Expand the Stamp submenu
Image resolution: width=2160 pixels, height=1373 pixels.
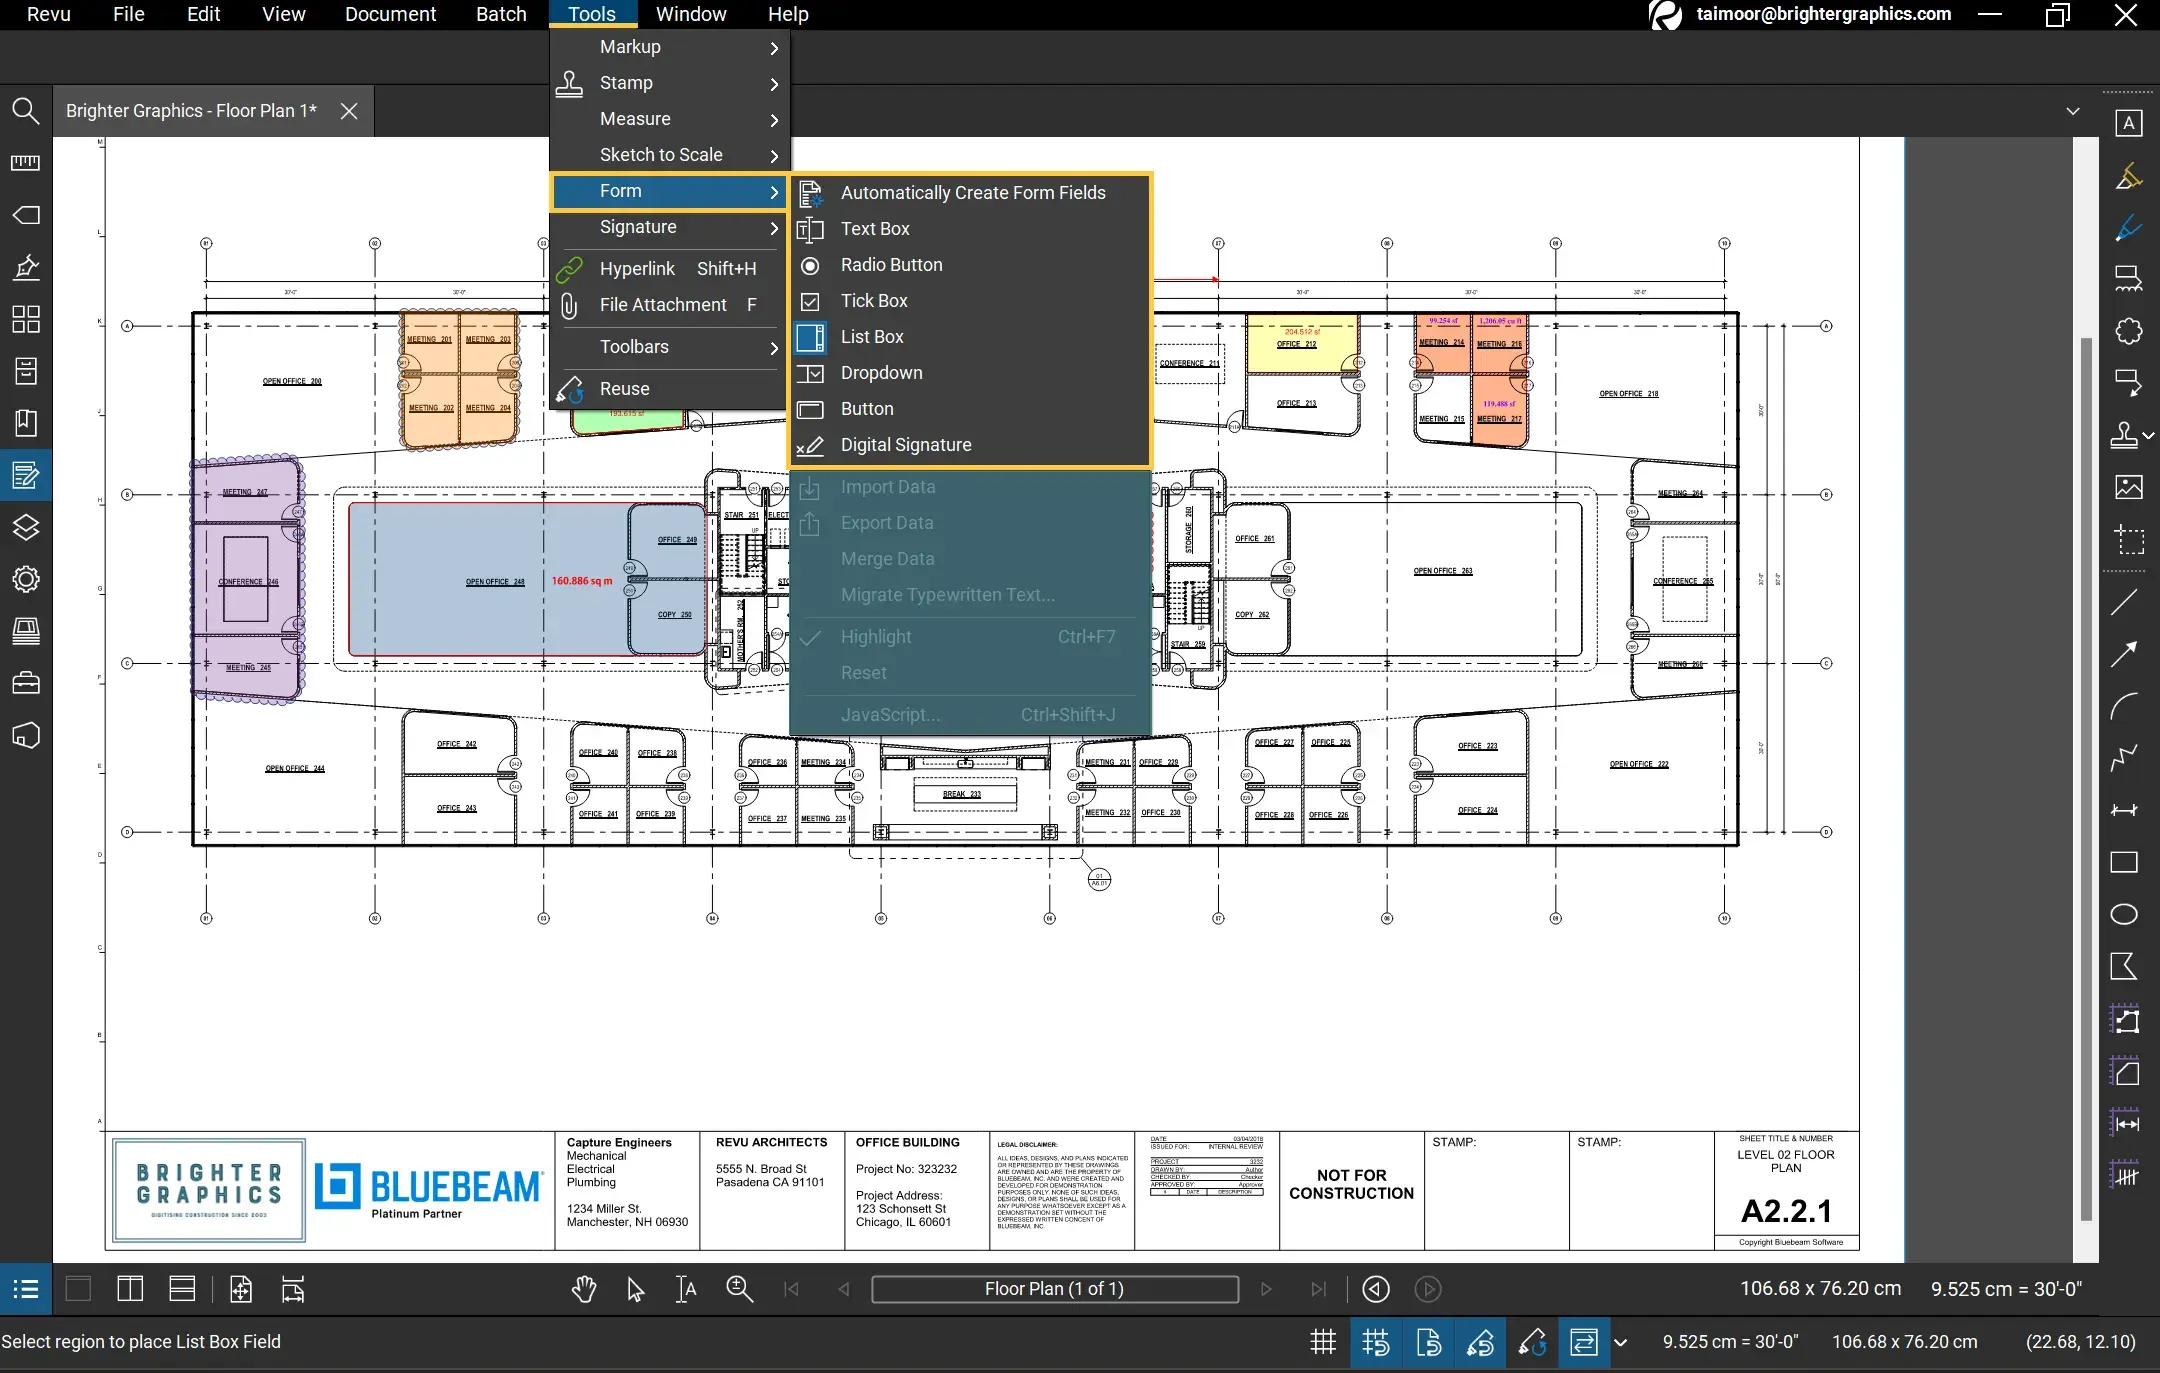click(670, 83)
